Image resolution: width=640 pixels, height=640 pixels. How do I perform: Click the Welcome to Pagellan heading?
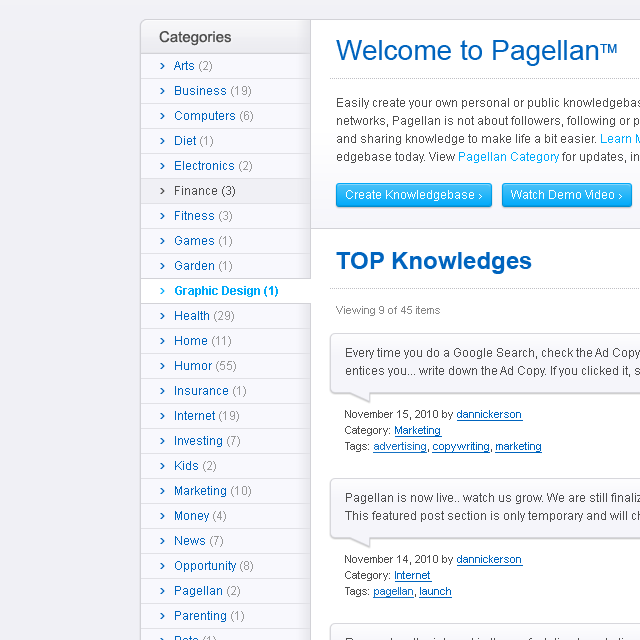coord(476,51)
